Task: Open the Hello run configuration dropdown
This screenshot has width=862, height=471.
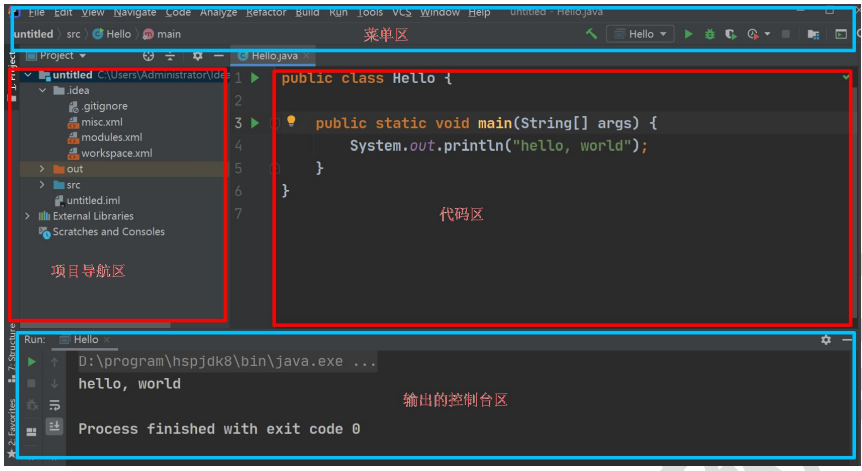Action: coord(640,34)
